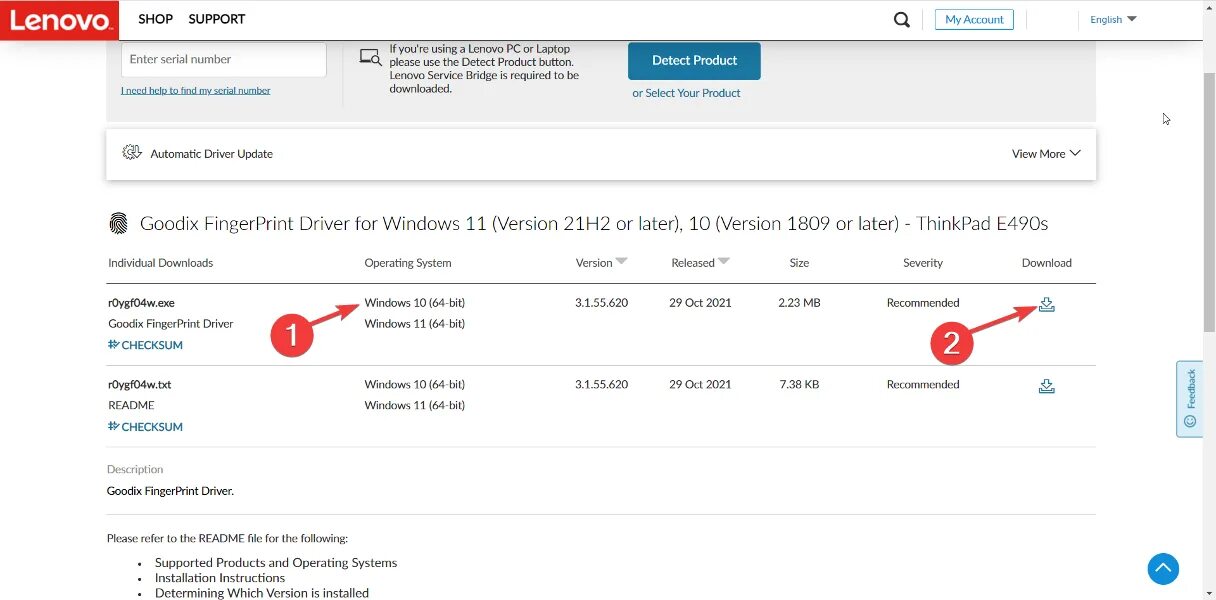This screenshot has height=600, width=1216.
Task: Open the English language dropdown
Action: tap(1113, 19)
